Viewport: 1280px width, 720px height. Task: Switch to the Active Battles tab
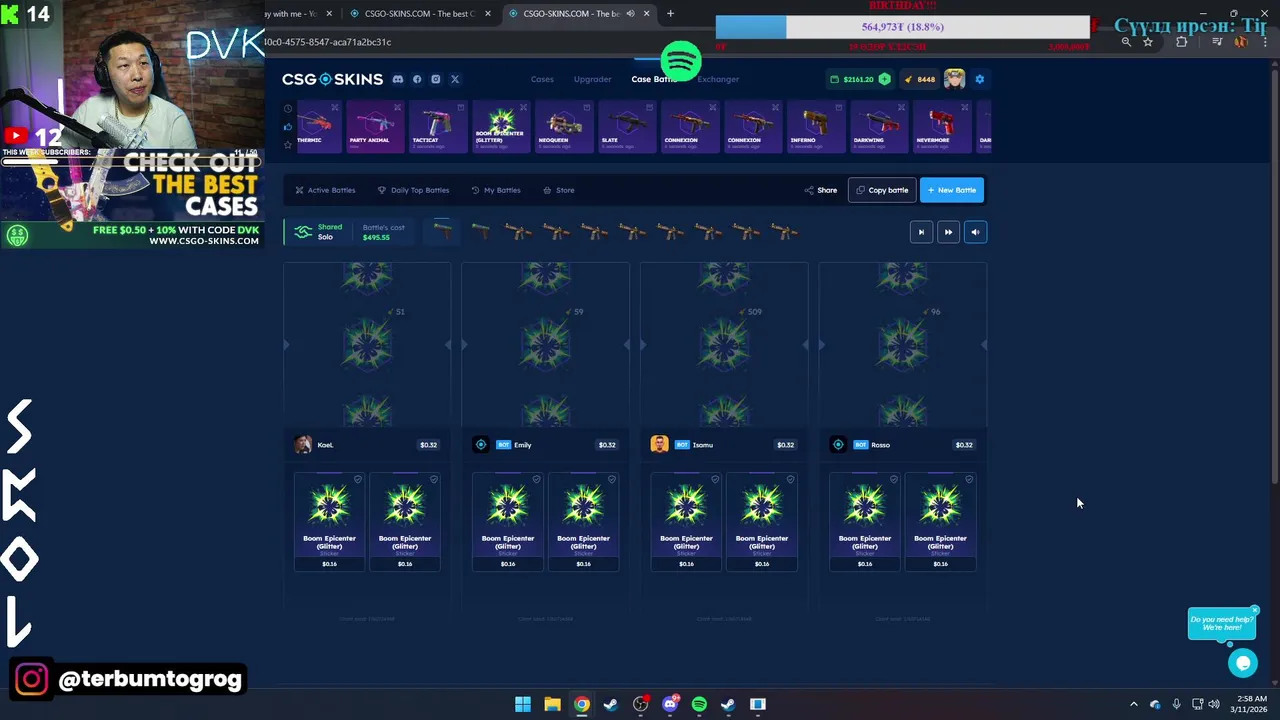[x=325, y=190]
